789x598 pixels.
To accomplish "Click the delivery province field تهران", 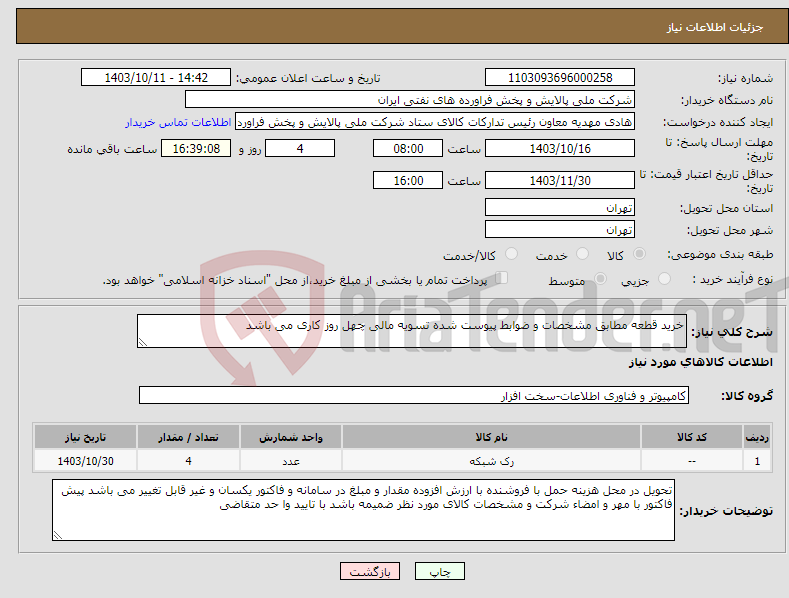I will [x=560, y=207].
